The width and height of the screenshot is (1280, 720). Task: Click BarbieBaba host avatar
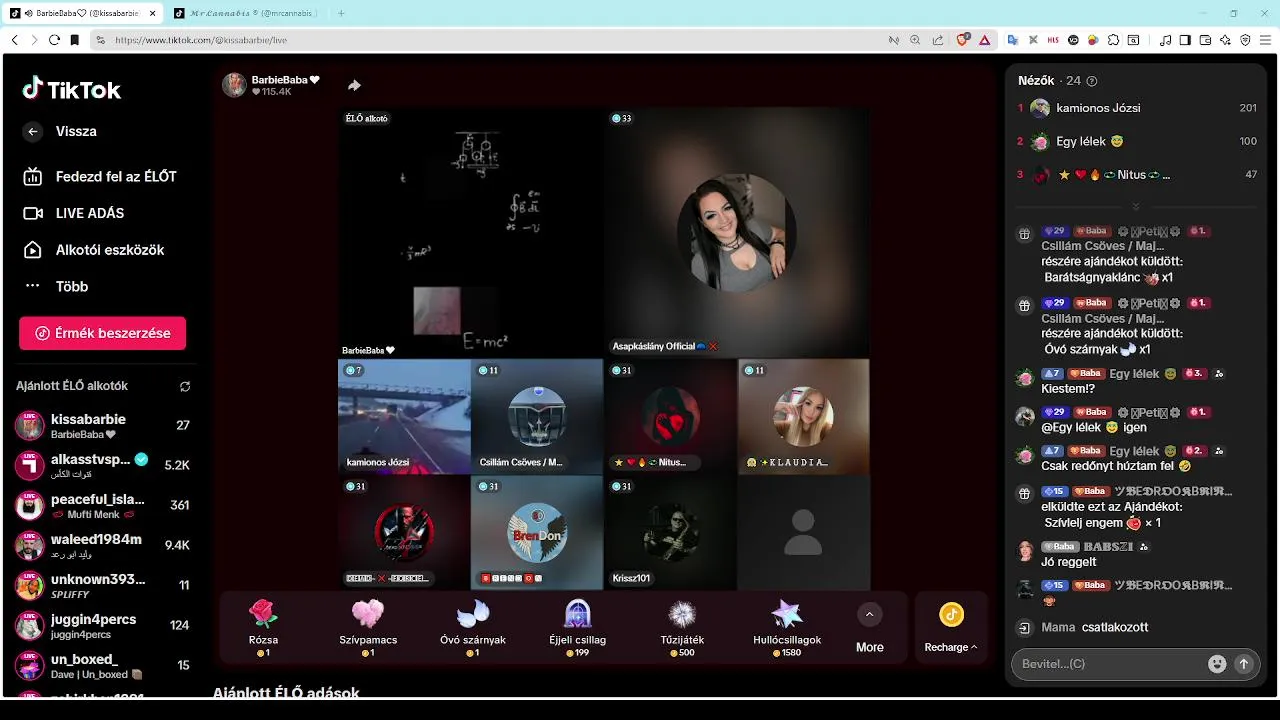234,85
